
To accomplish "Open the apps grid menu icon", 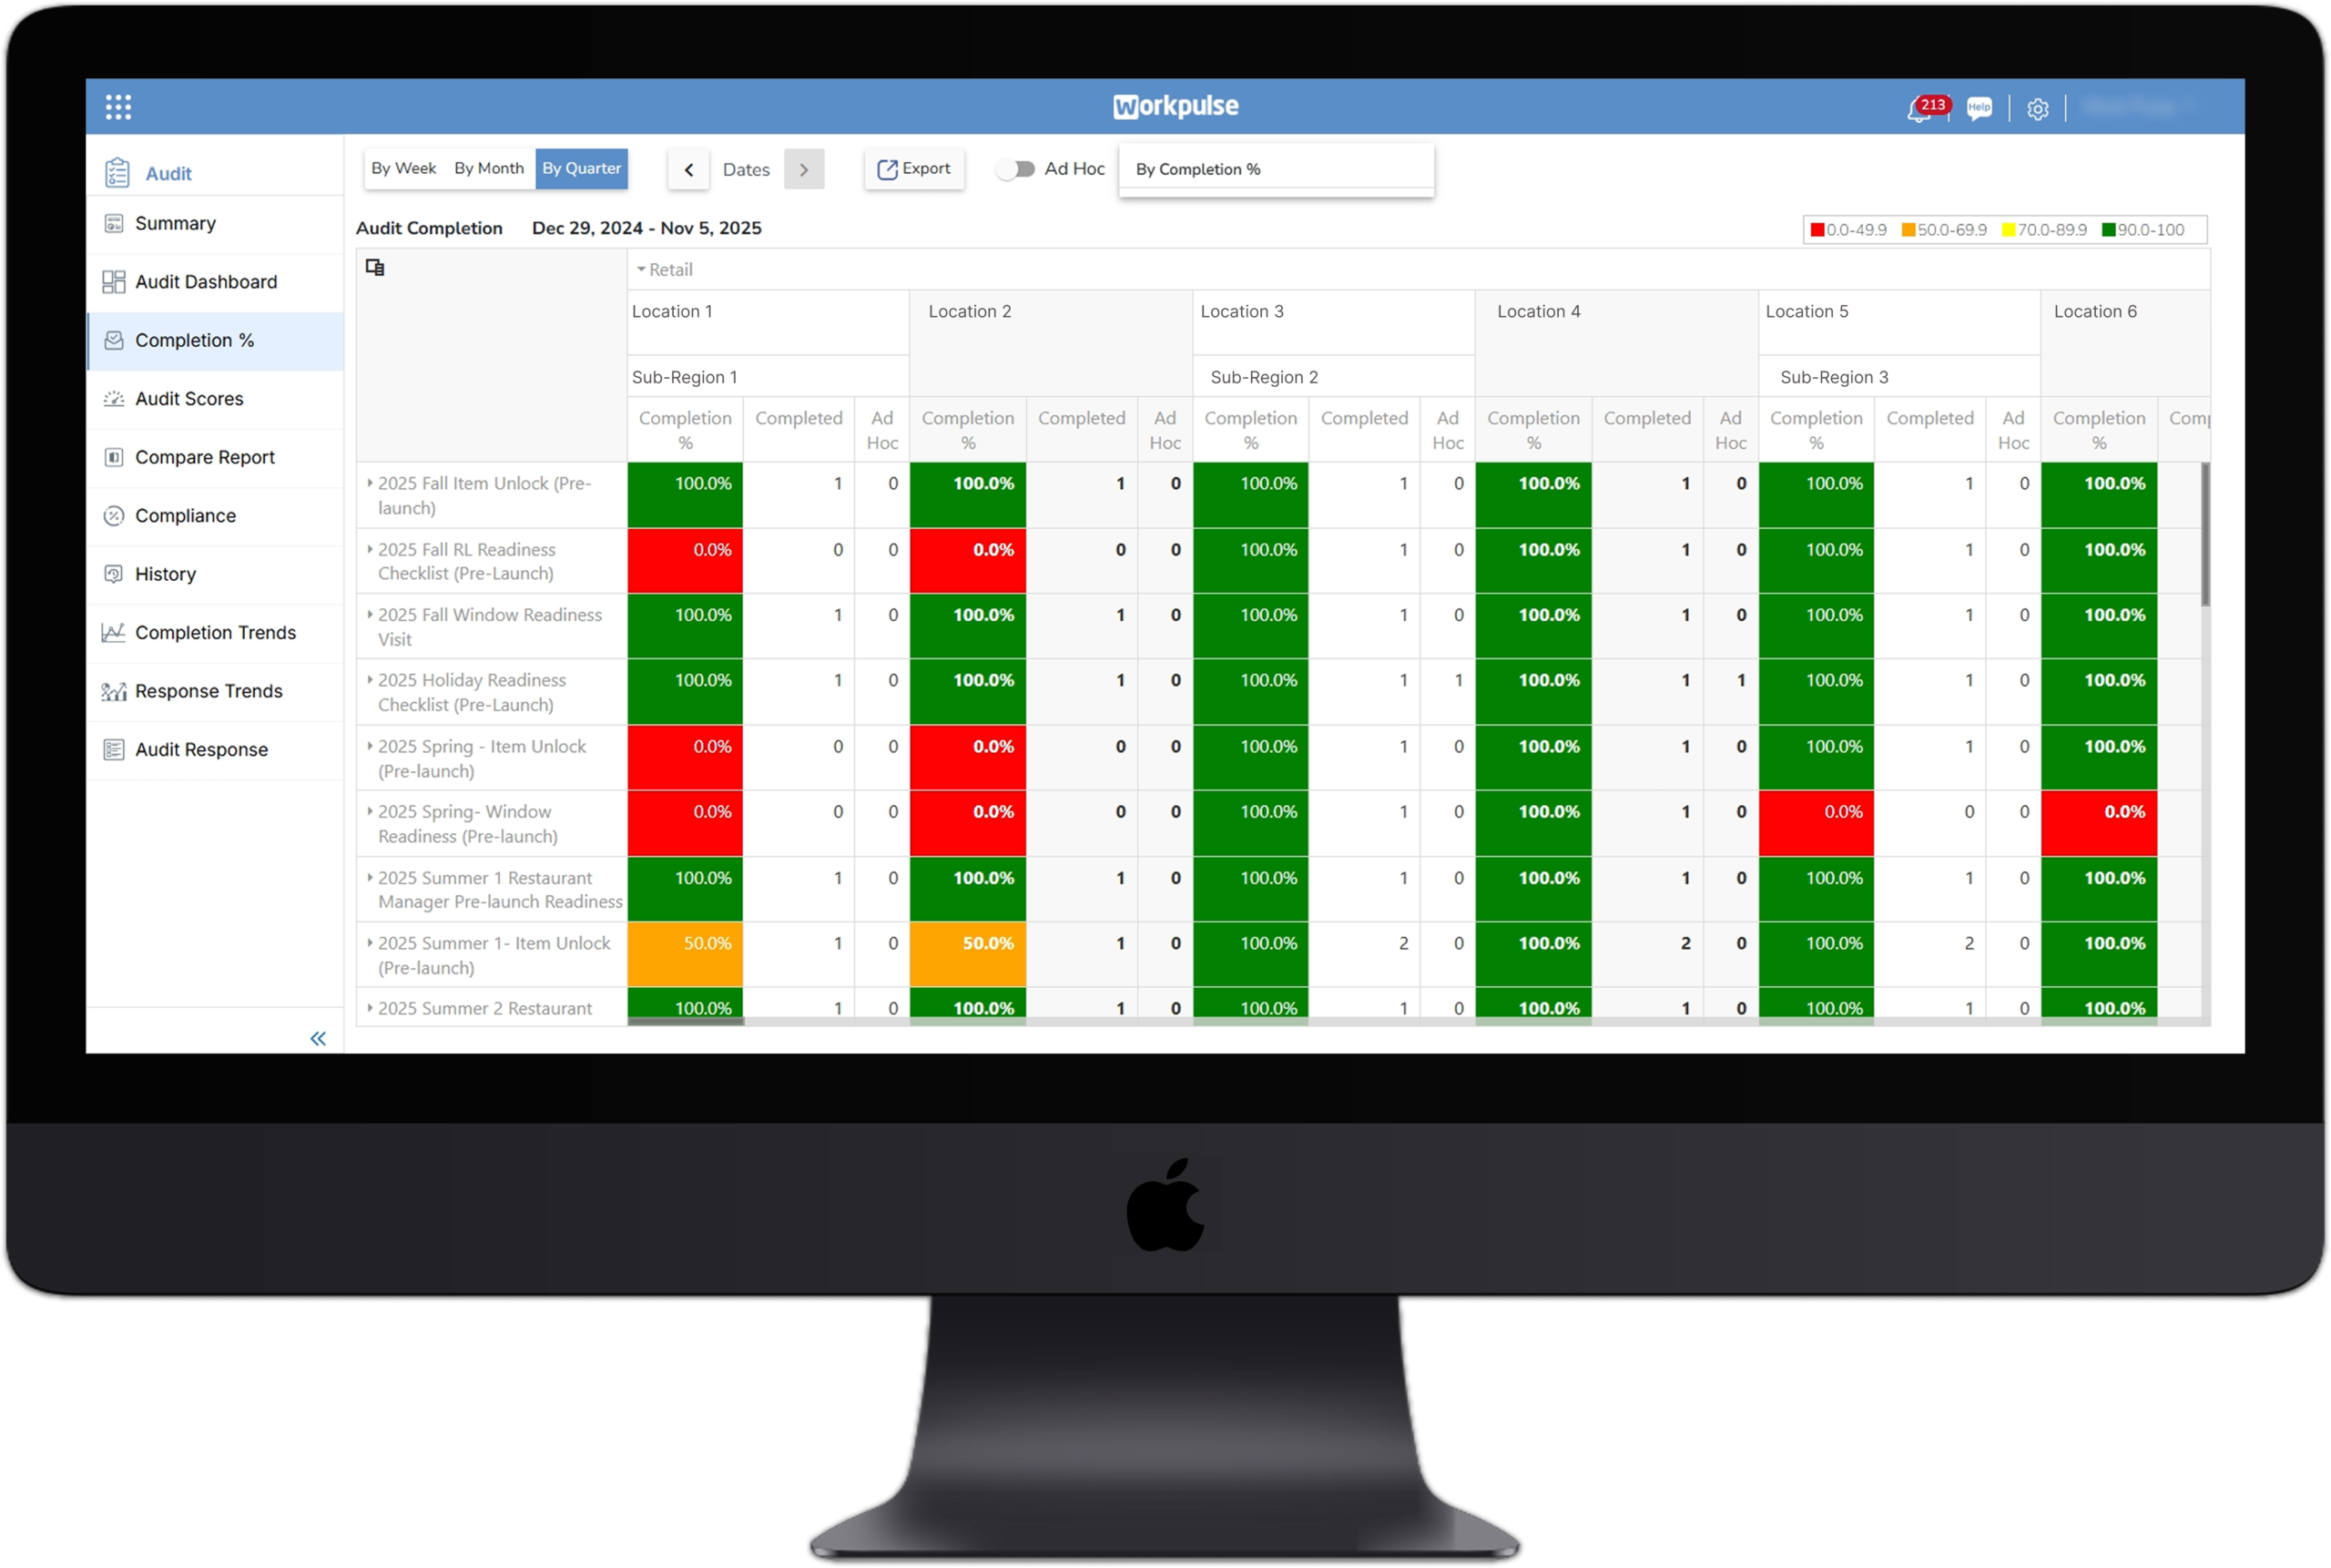I will [x=118, y=107].
